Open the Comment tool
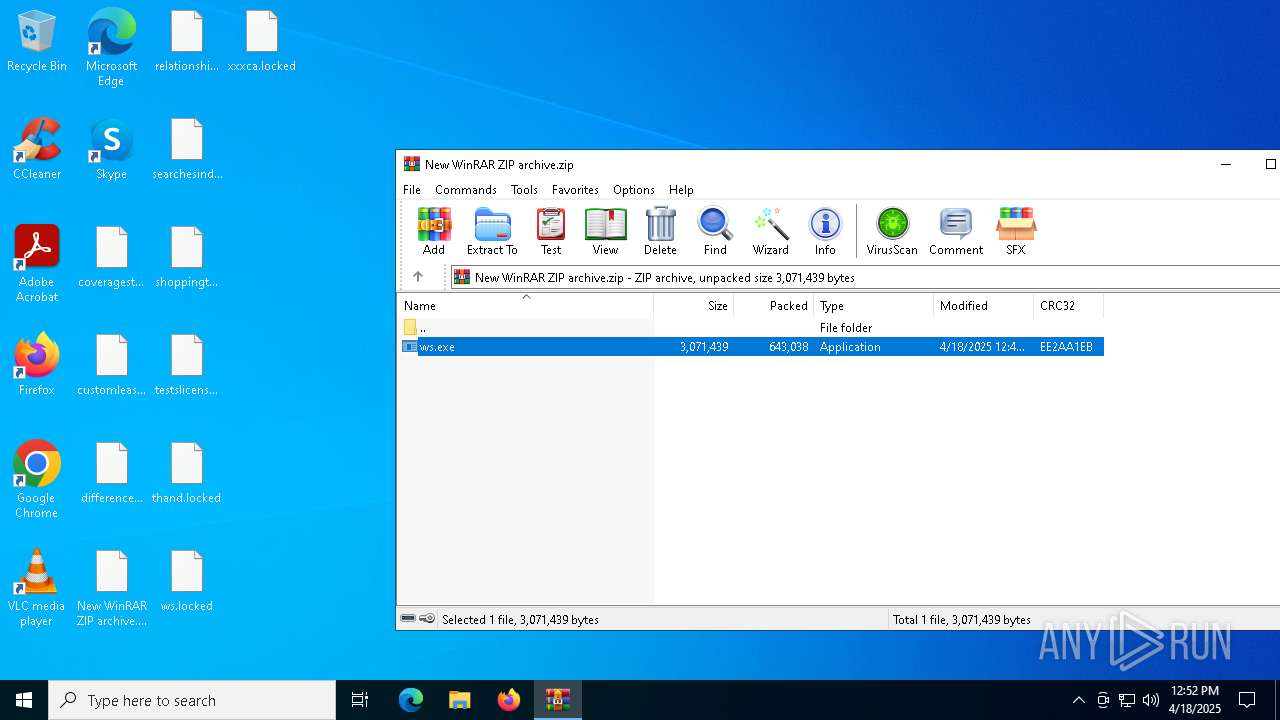Image resolution: width=1280 pixels, height=720 pixels. [956, 232]
